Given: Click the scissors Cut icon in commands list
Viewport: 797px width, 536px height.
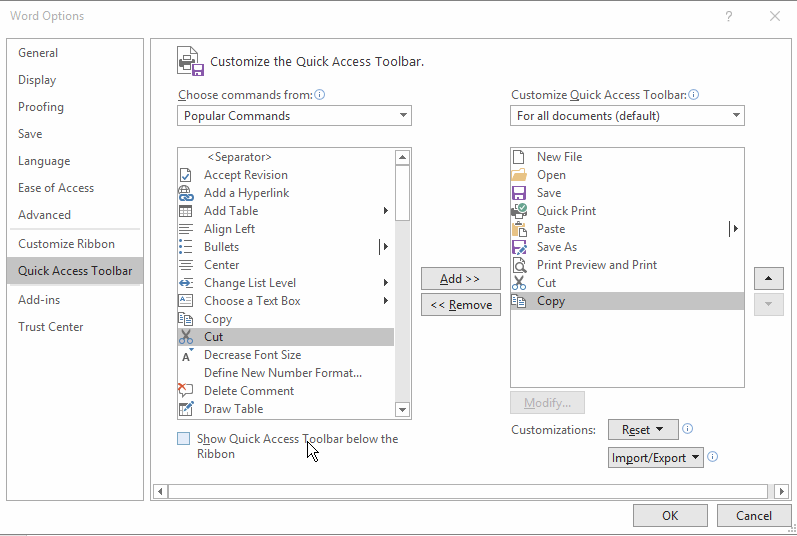Looking at the screenshot, I should coord(186,337).
